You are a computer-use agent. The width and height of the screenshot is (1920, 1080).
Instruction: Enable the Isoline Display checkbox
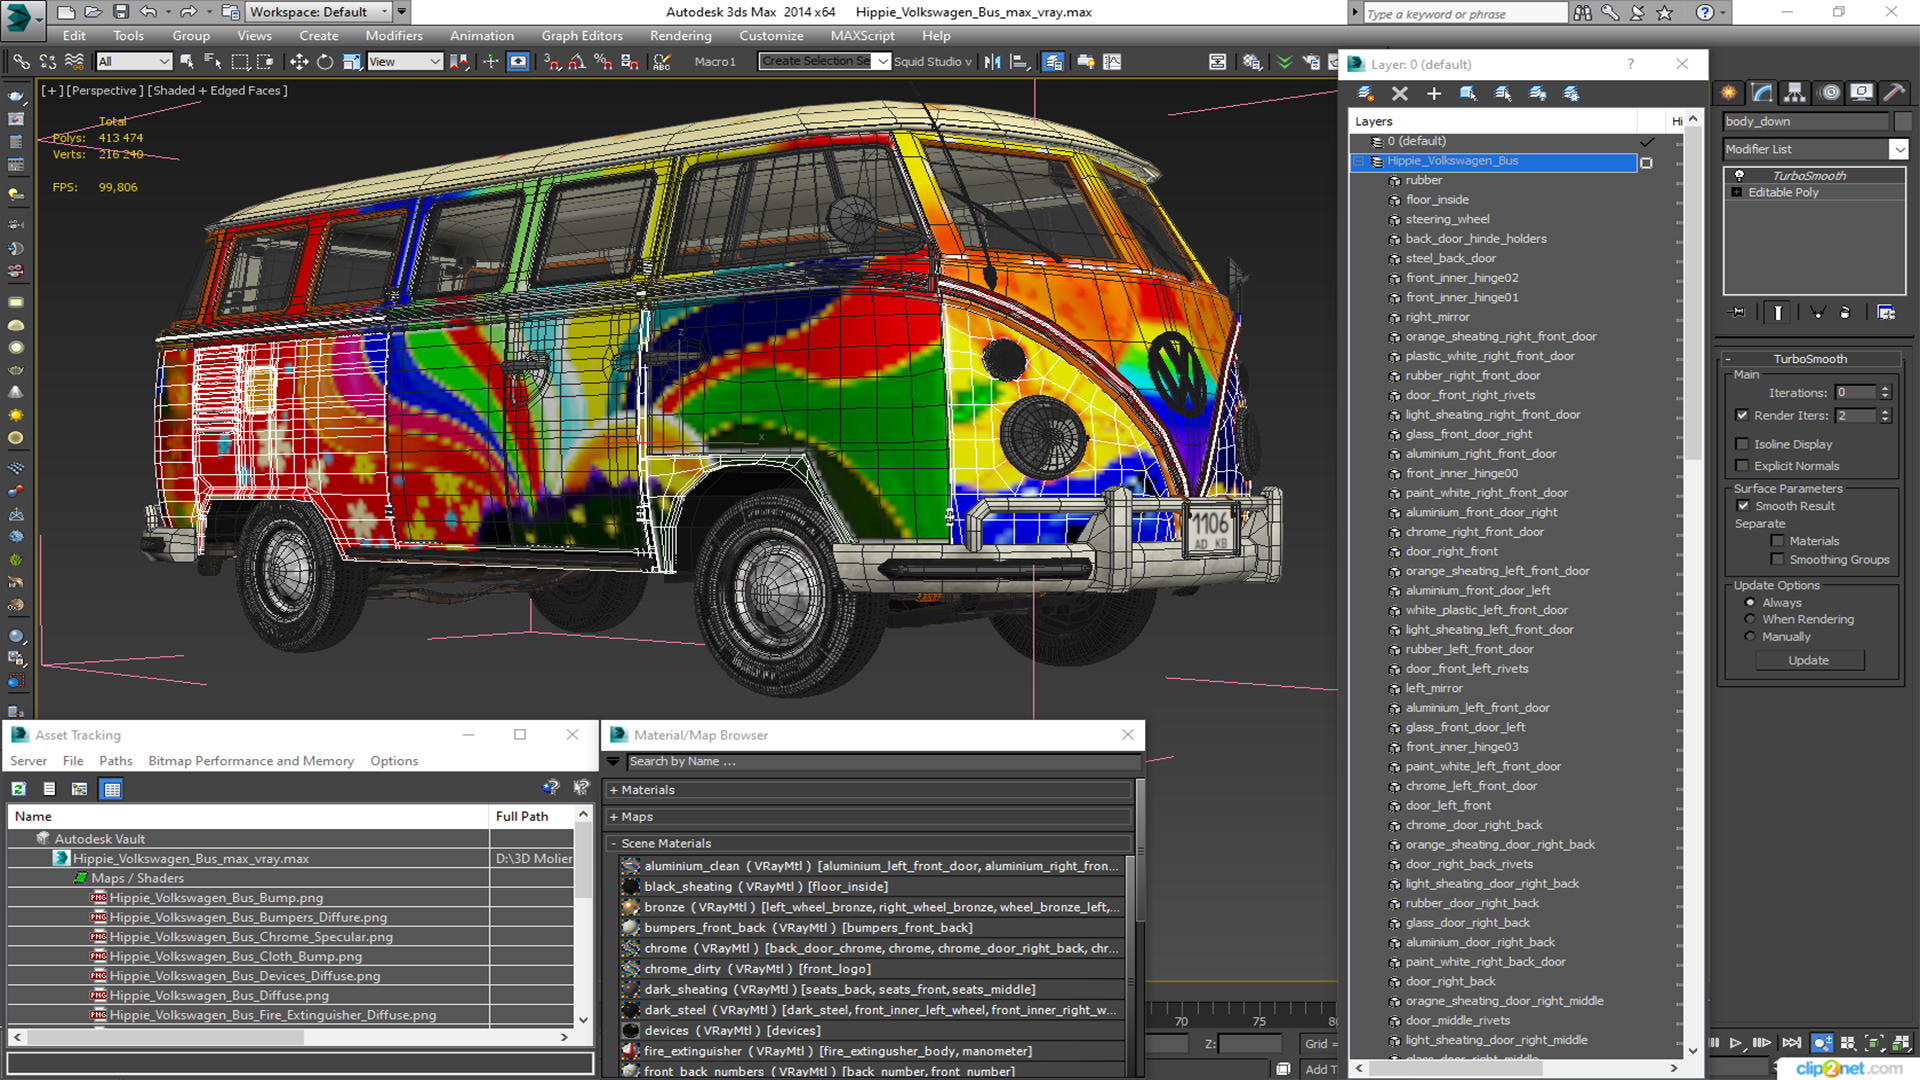1742,444
